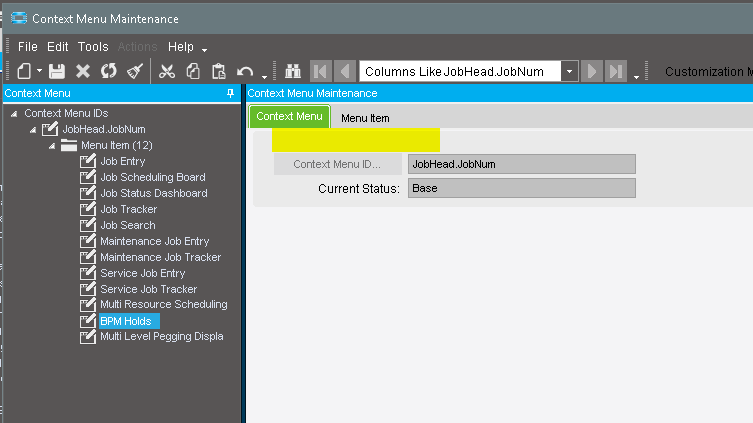Open the New button dropdown arrow
Image resolution: width=753 pixels, height=423 pixels.
[39, 71]
